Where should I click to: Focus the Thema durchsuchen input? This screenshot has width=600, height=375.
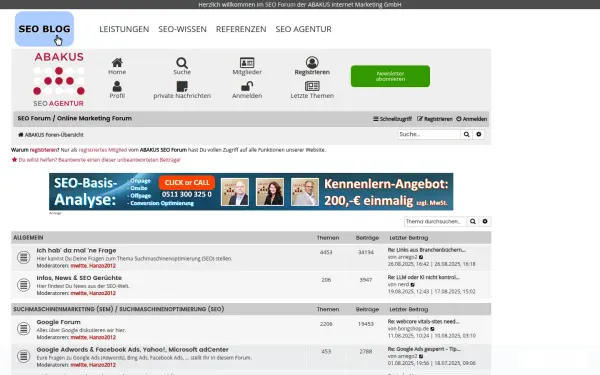click(435, 222)
